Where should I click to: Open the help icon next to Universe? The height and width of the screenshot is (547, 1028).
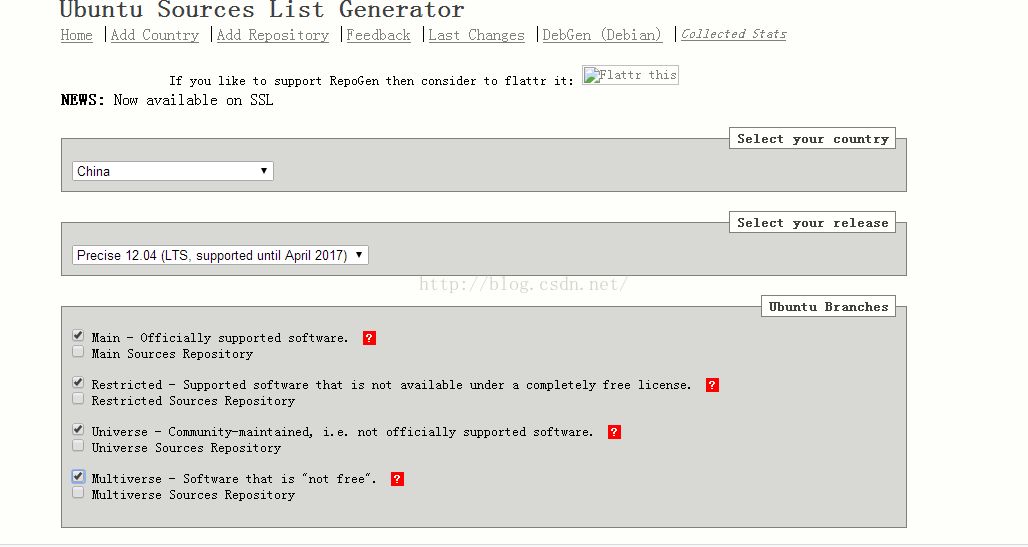(x=614, y=432)
